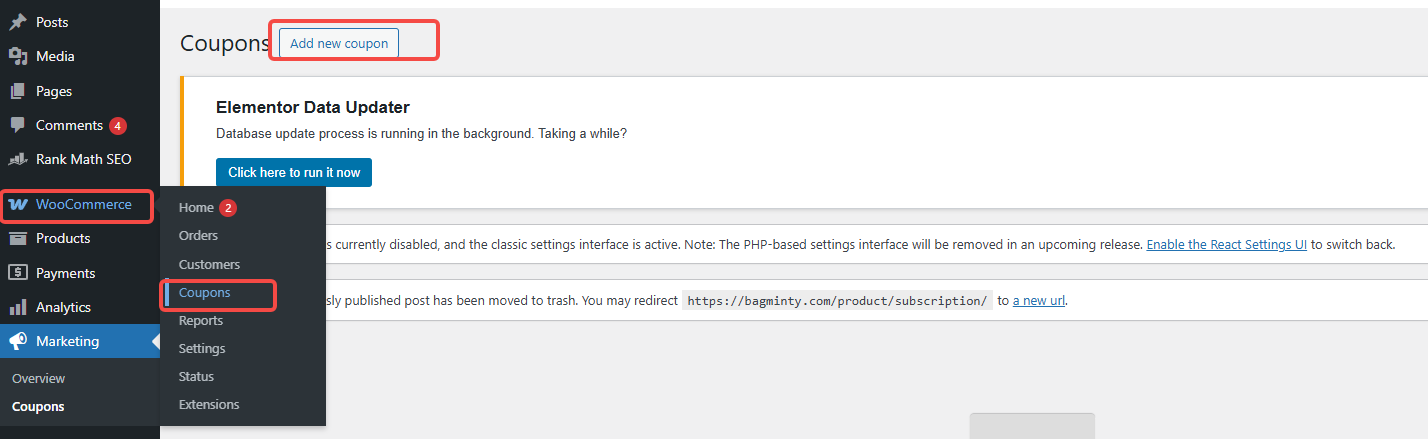Click the Payments dollar icon
This screenshot has height=439, width=1428.
pyautogui.click(x=17, y=273)
